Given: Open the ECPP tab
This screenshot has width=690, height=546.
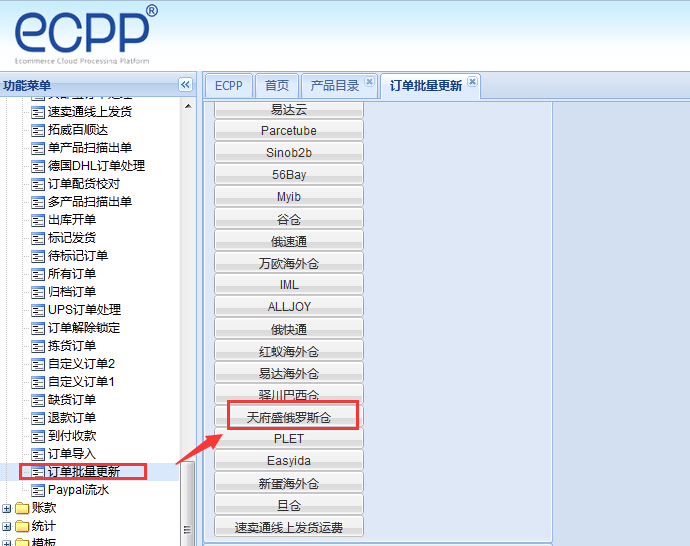Looking at the screenshot, I should click(229, 86).
